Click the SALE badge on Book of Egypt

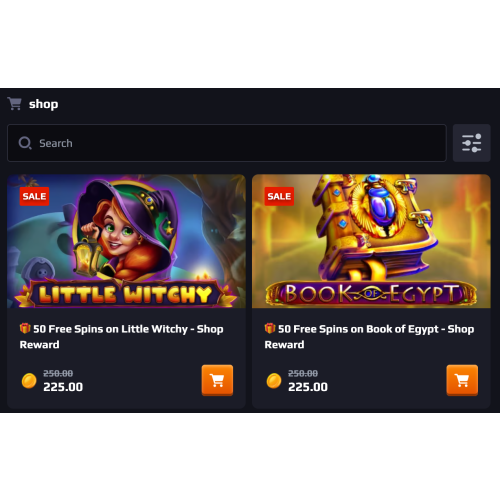(x=279, y=196)
